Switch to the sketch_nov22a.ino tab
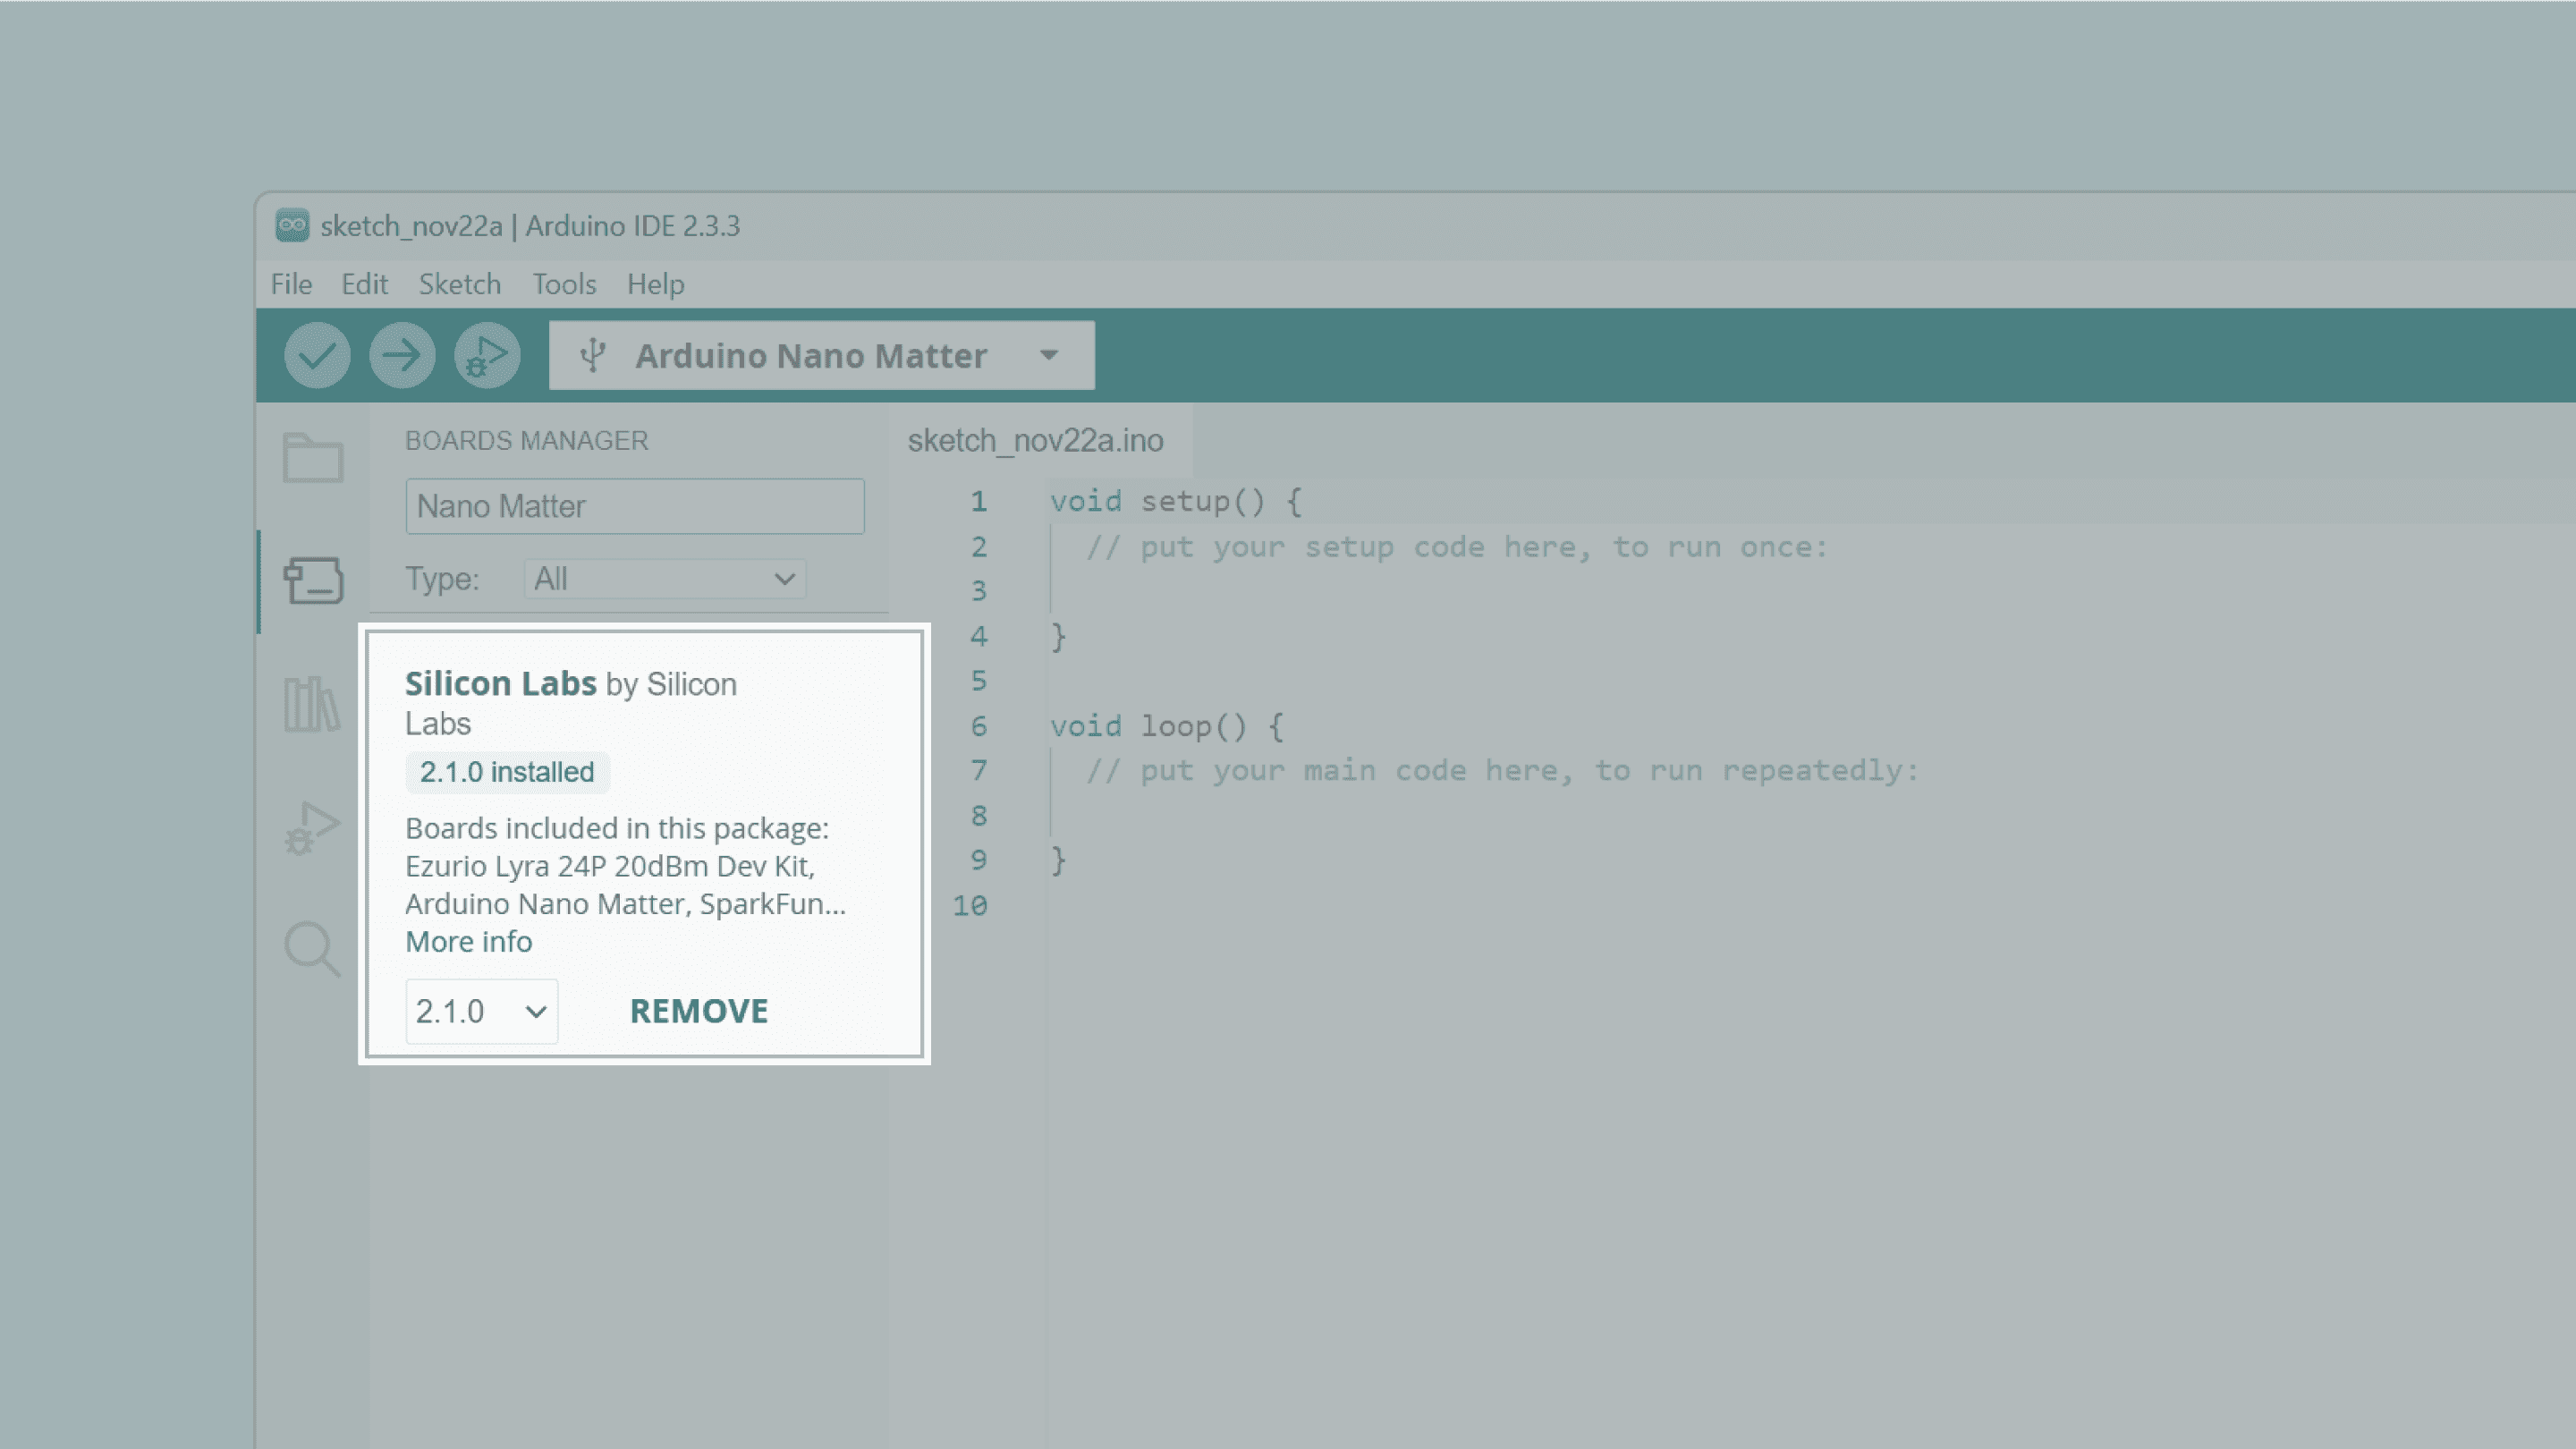The image size is (2576, 1449). 1036,441
